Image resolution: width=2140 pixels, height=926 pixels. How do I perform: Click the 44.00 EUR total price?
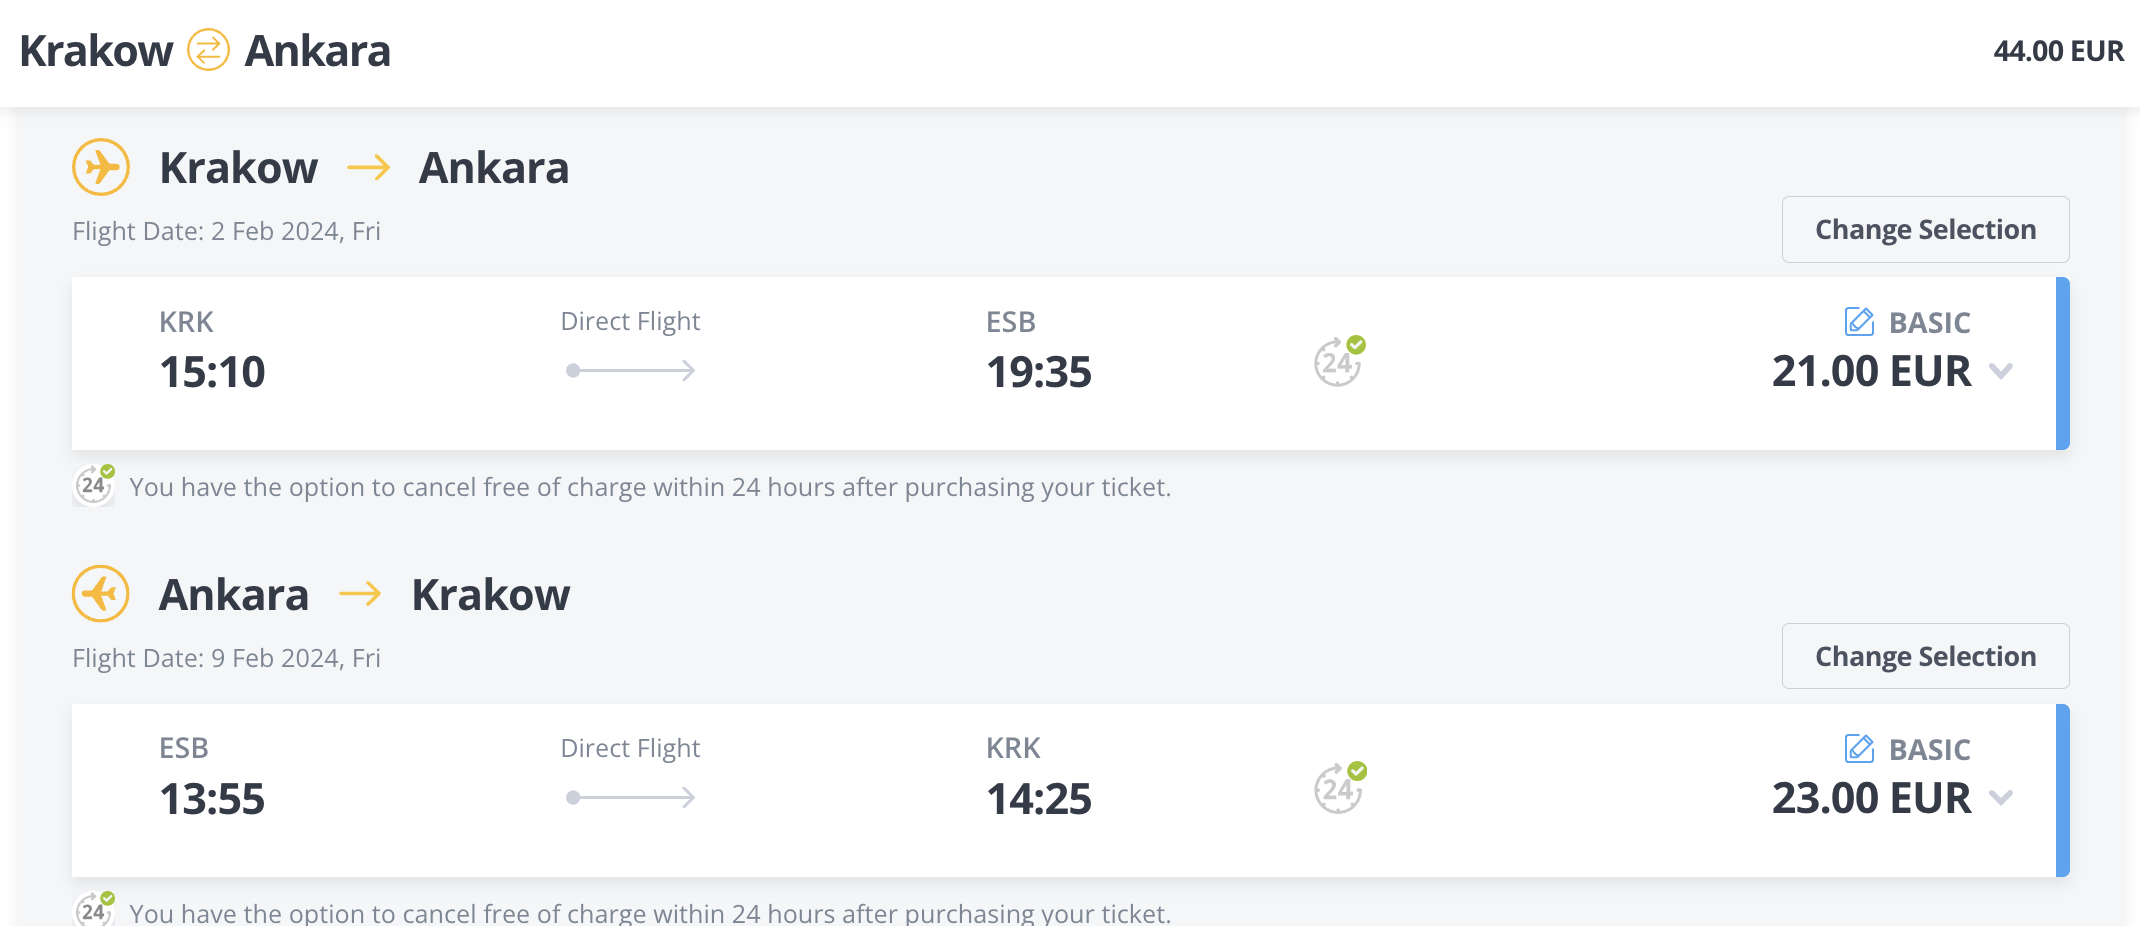2058,51
